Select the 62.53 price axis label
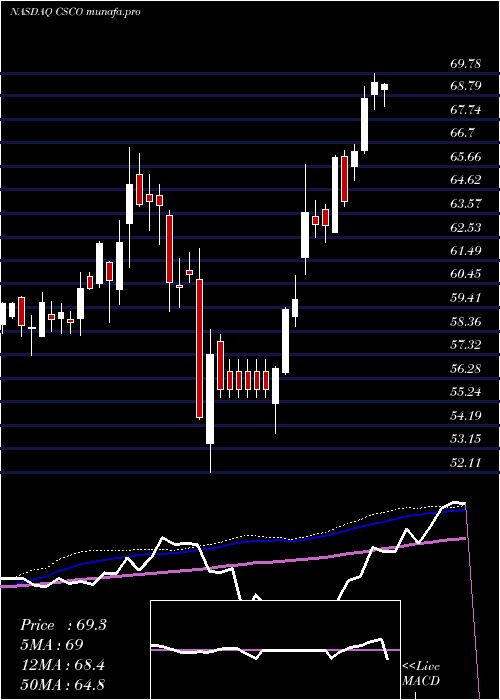This screenshot has height=700, width=500. (466, 227)
